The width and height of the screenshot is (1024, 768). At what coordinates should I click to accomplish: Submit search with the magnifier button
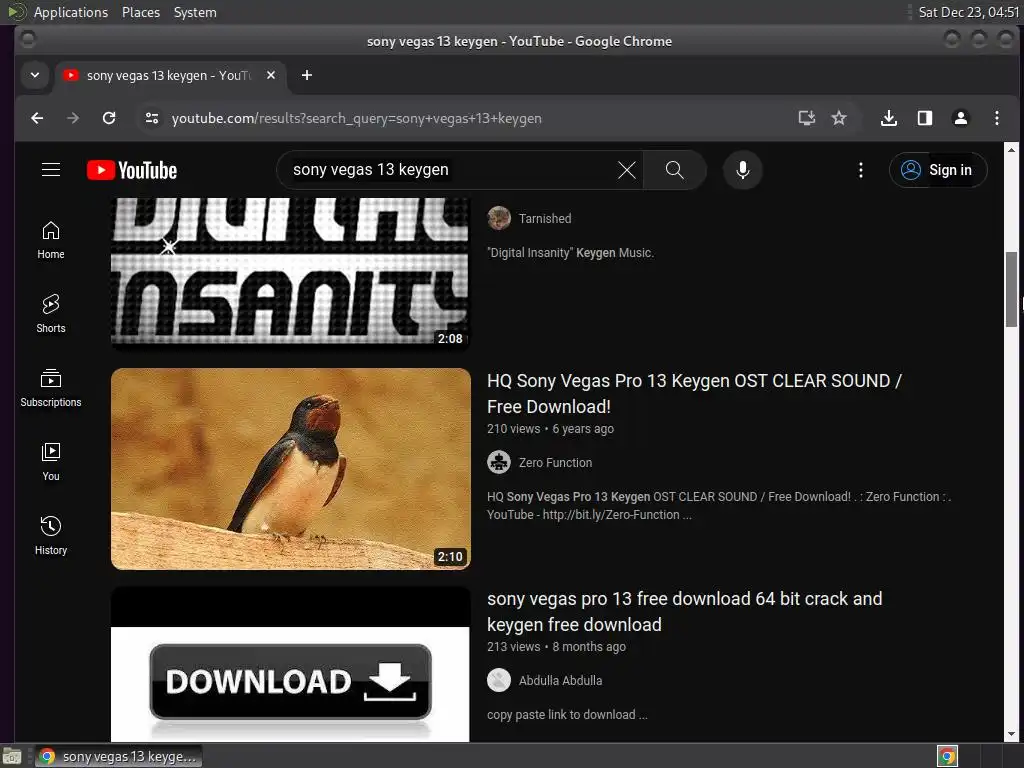click(x=675, y=170)
